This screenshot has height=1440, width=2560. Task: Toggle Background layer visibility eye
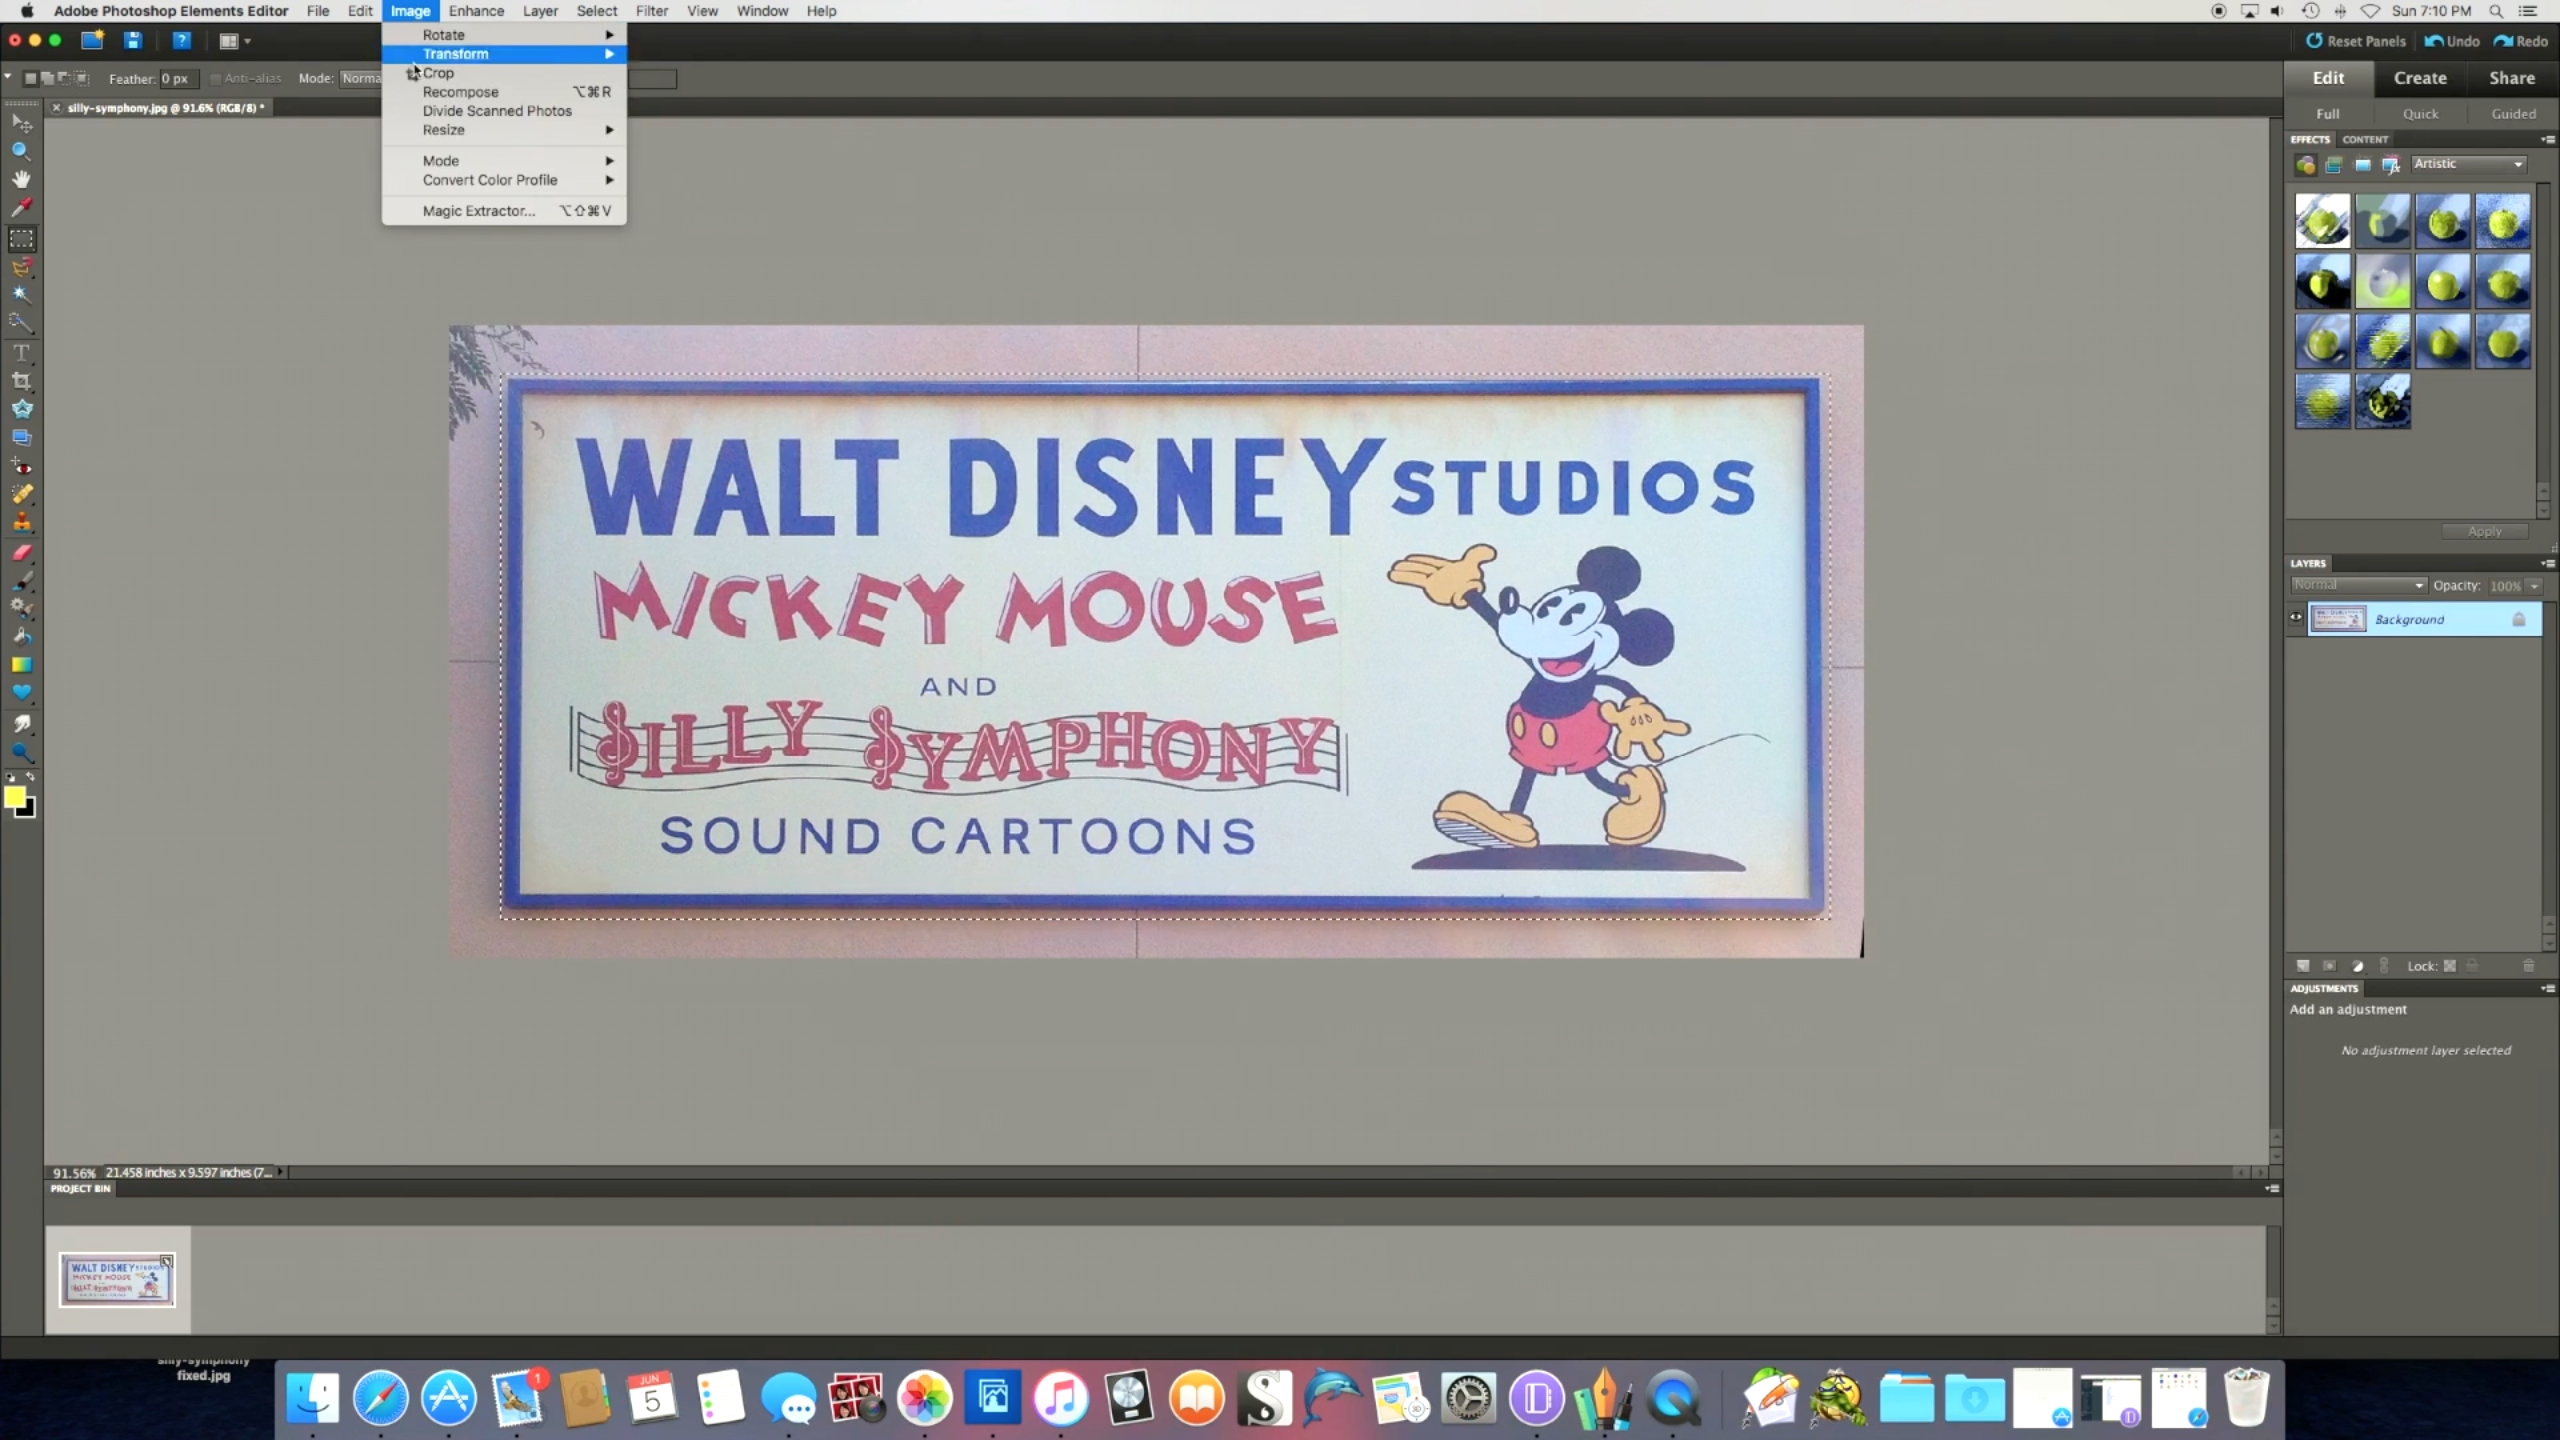(2296, 618)
